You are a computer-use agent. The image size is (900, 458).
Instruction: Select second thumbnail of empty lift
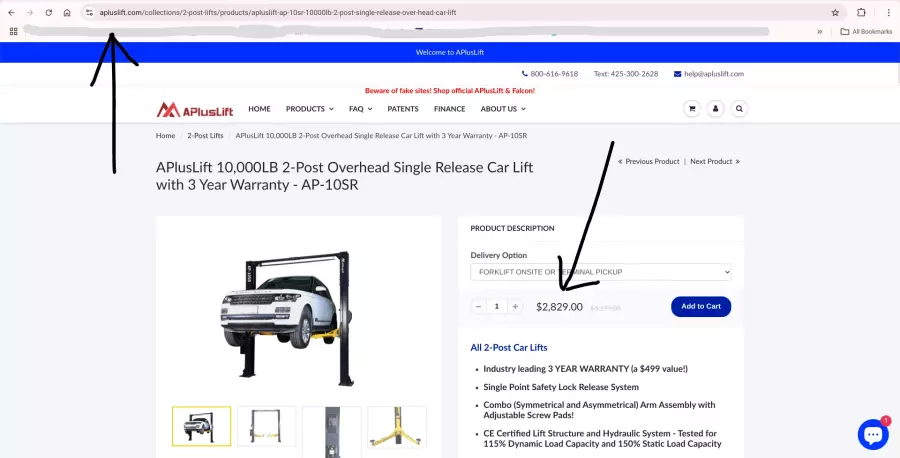[x=266, y=426]
